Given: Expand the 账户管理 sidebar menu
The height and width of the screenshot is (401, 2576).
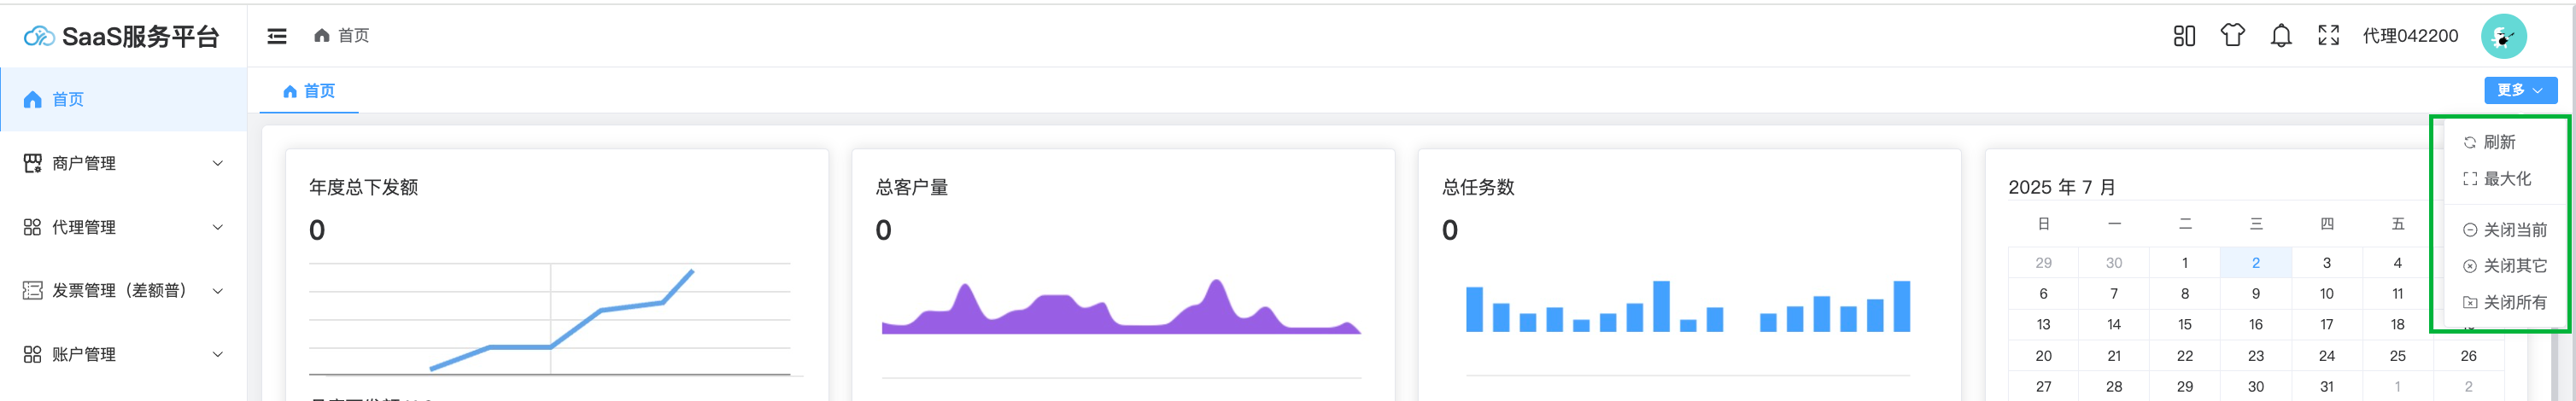Looking at the screenshot, I should (x=123, y=354).
